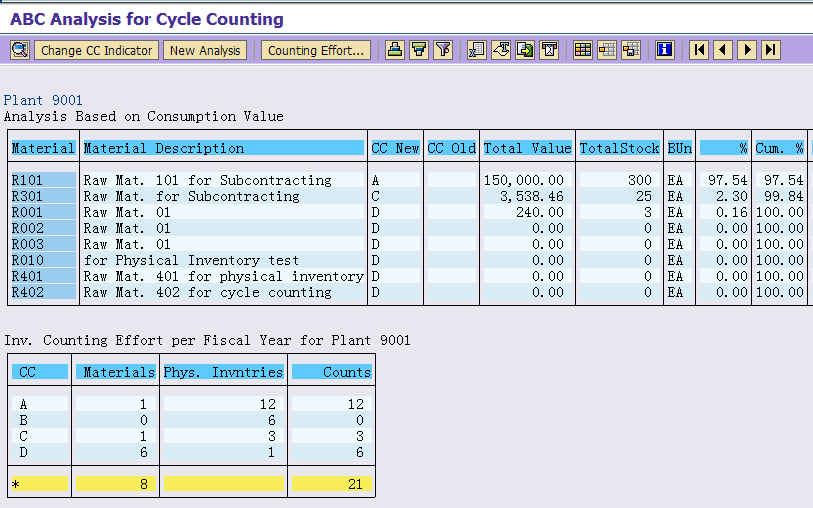Image resolution: width=813 pixels, height=508 pixels.
Task: Sort list in descending order
Action: point(419,50)
